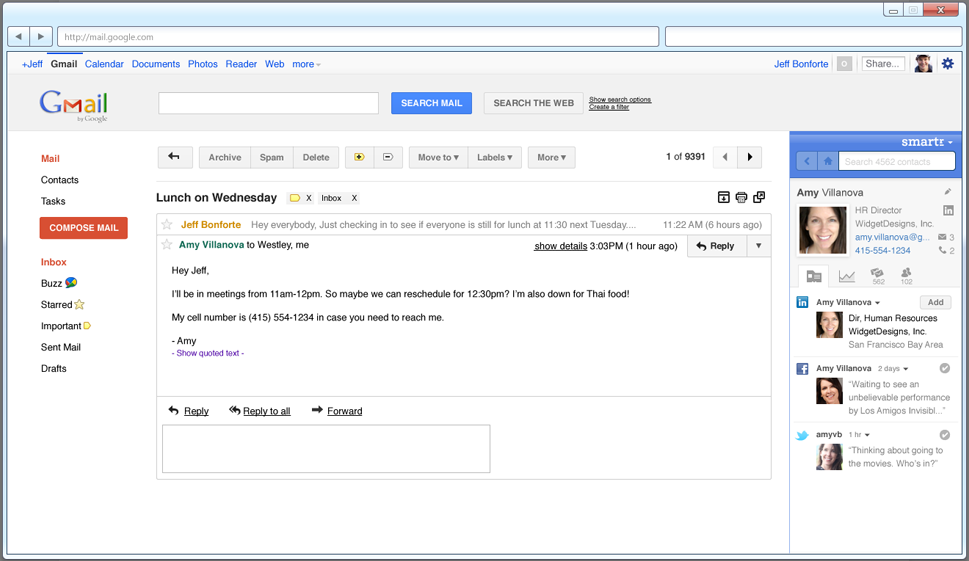Image resolution: width=969 pixels, height=561 pixels.
Task: Expand the more dropdown in Google bar
Action: 307,64
